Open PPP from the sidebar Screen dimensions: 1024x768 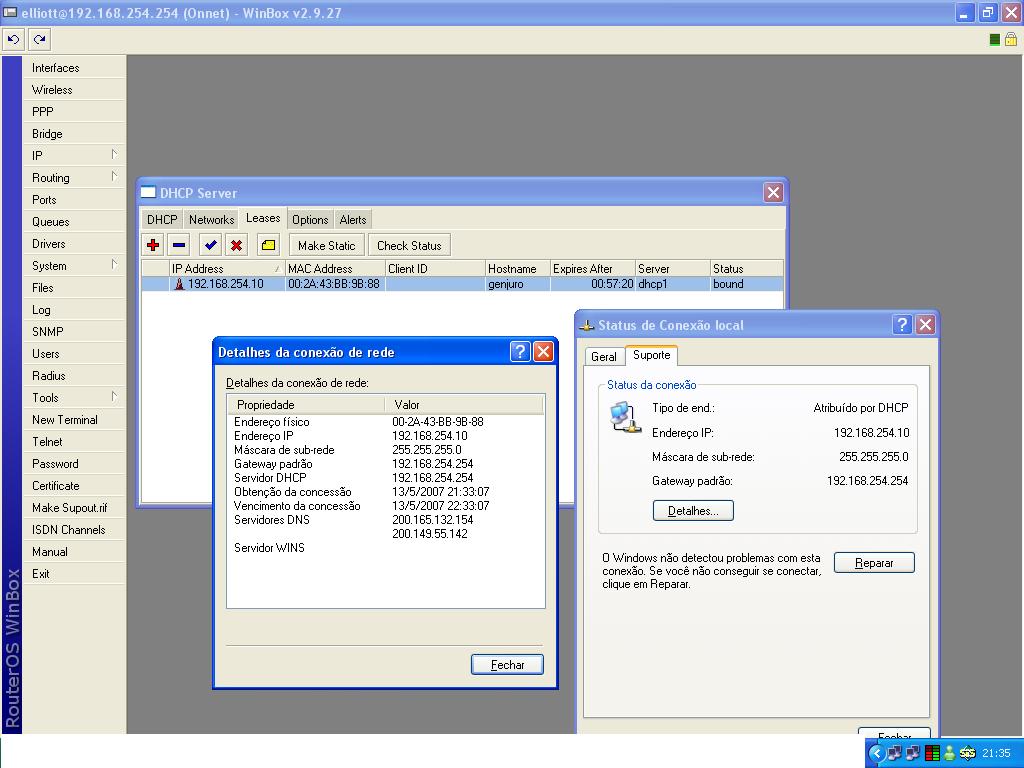(x=73, y=112)
